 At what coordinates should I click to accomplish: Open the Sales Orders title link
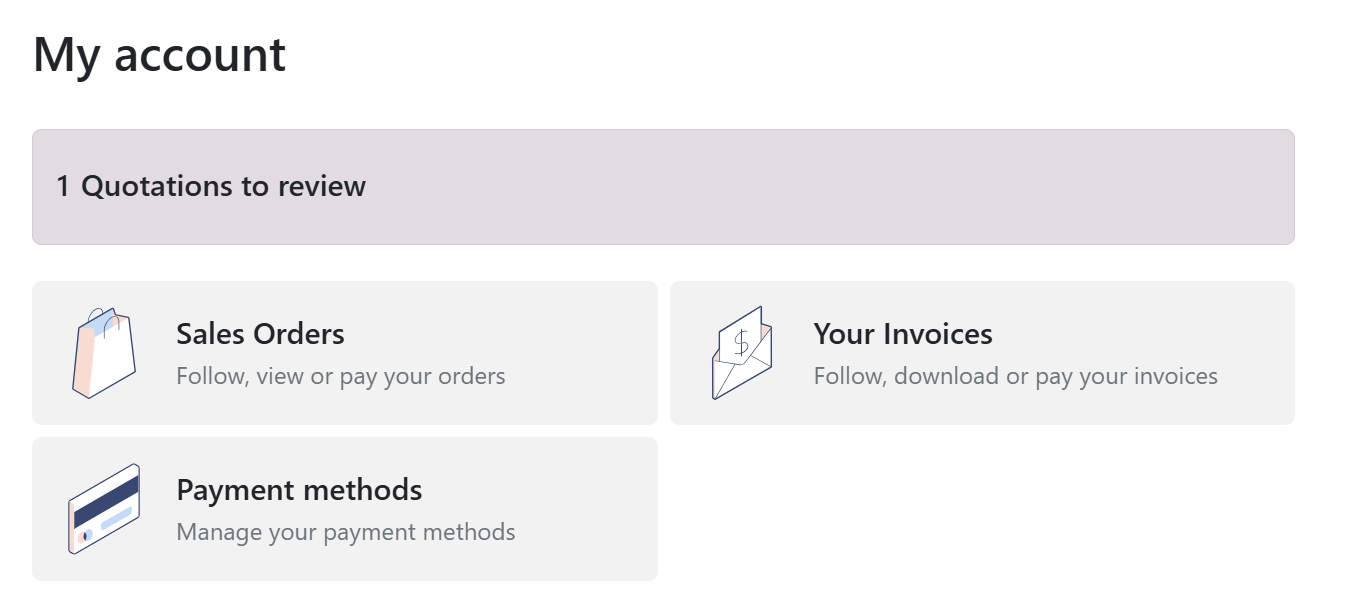(260, 334)
